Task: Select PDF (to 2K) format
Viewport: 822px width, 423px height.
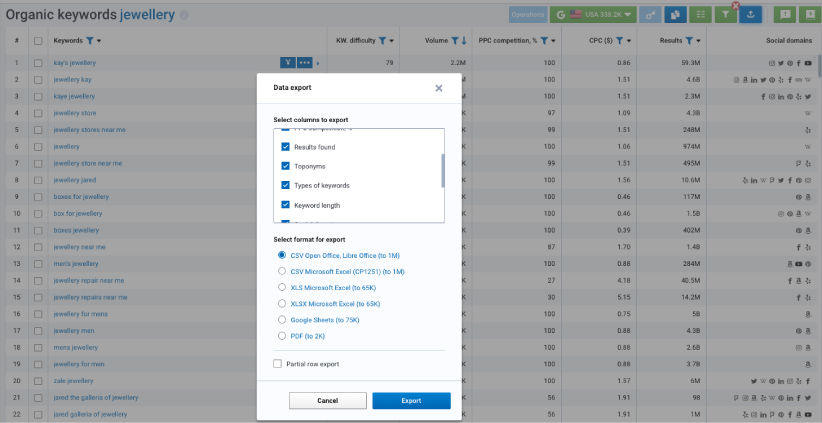Action: pos(282,336)
